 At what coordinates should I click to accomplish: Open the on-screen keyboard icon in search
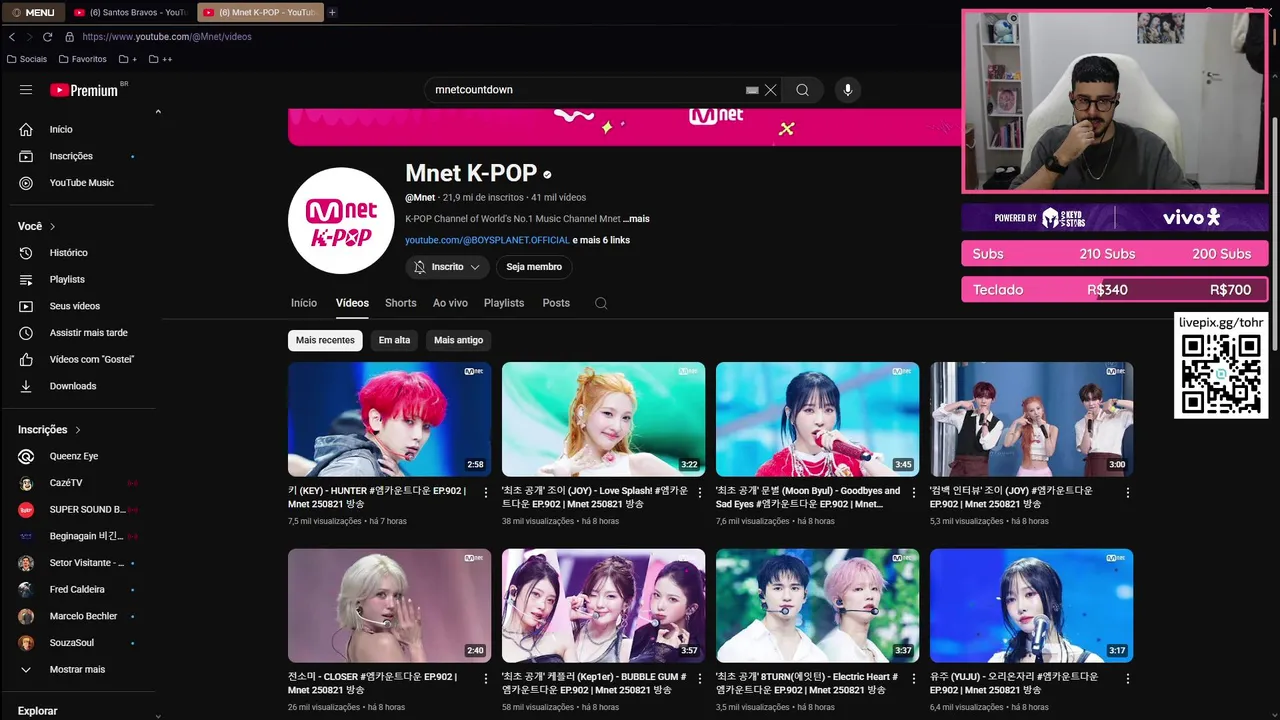tap(752, 90)
